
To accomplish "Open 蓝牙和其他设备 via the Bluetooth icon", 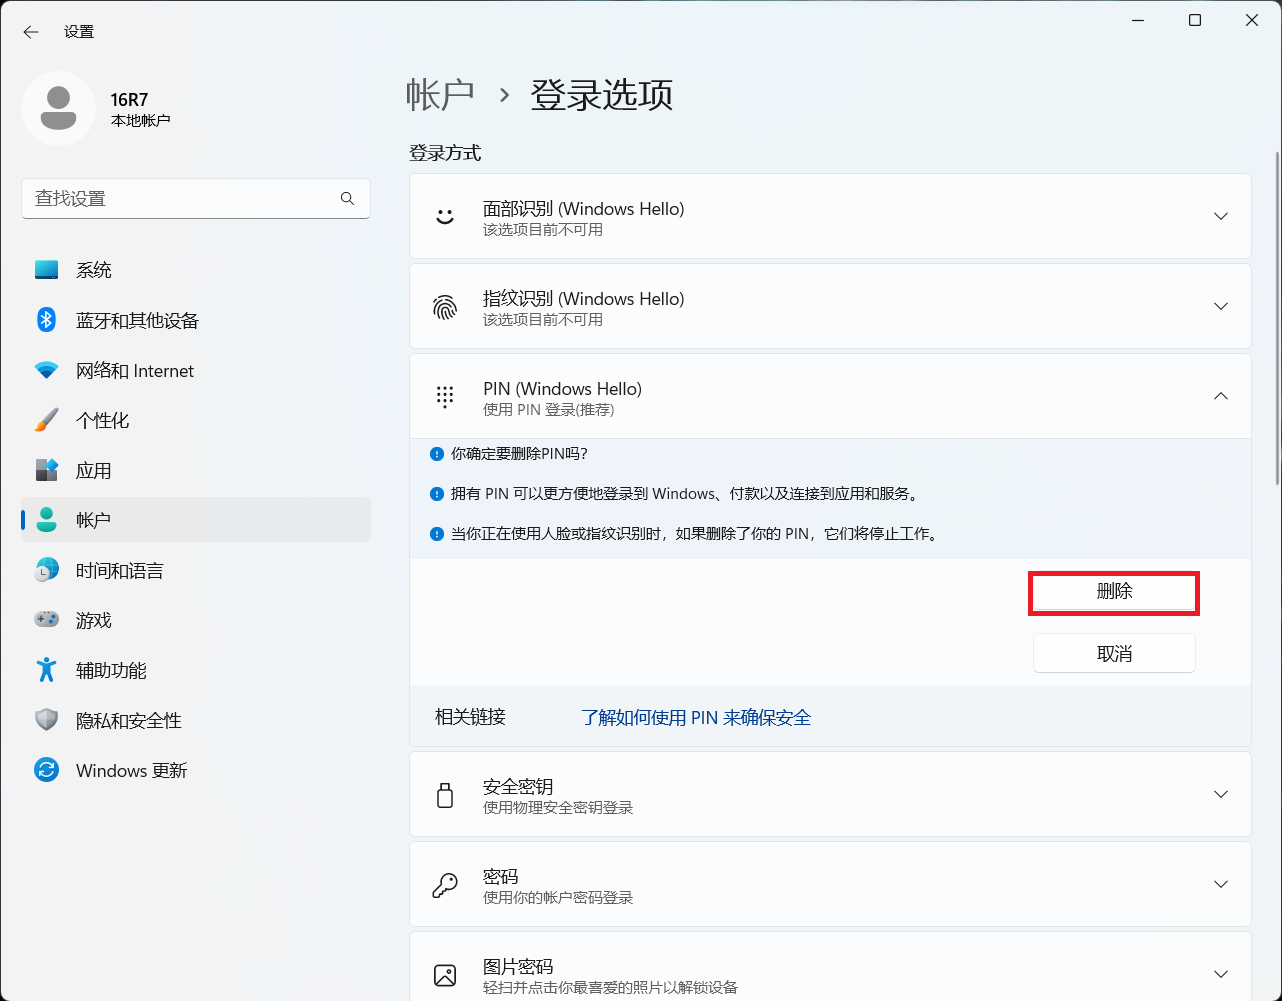I will click(x=46, y=320).
